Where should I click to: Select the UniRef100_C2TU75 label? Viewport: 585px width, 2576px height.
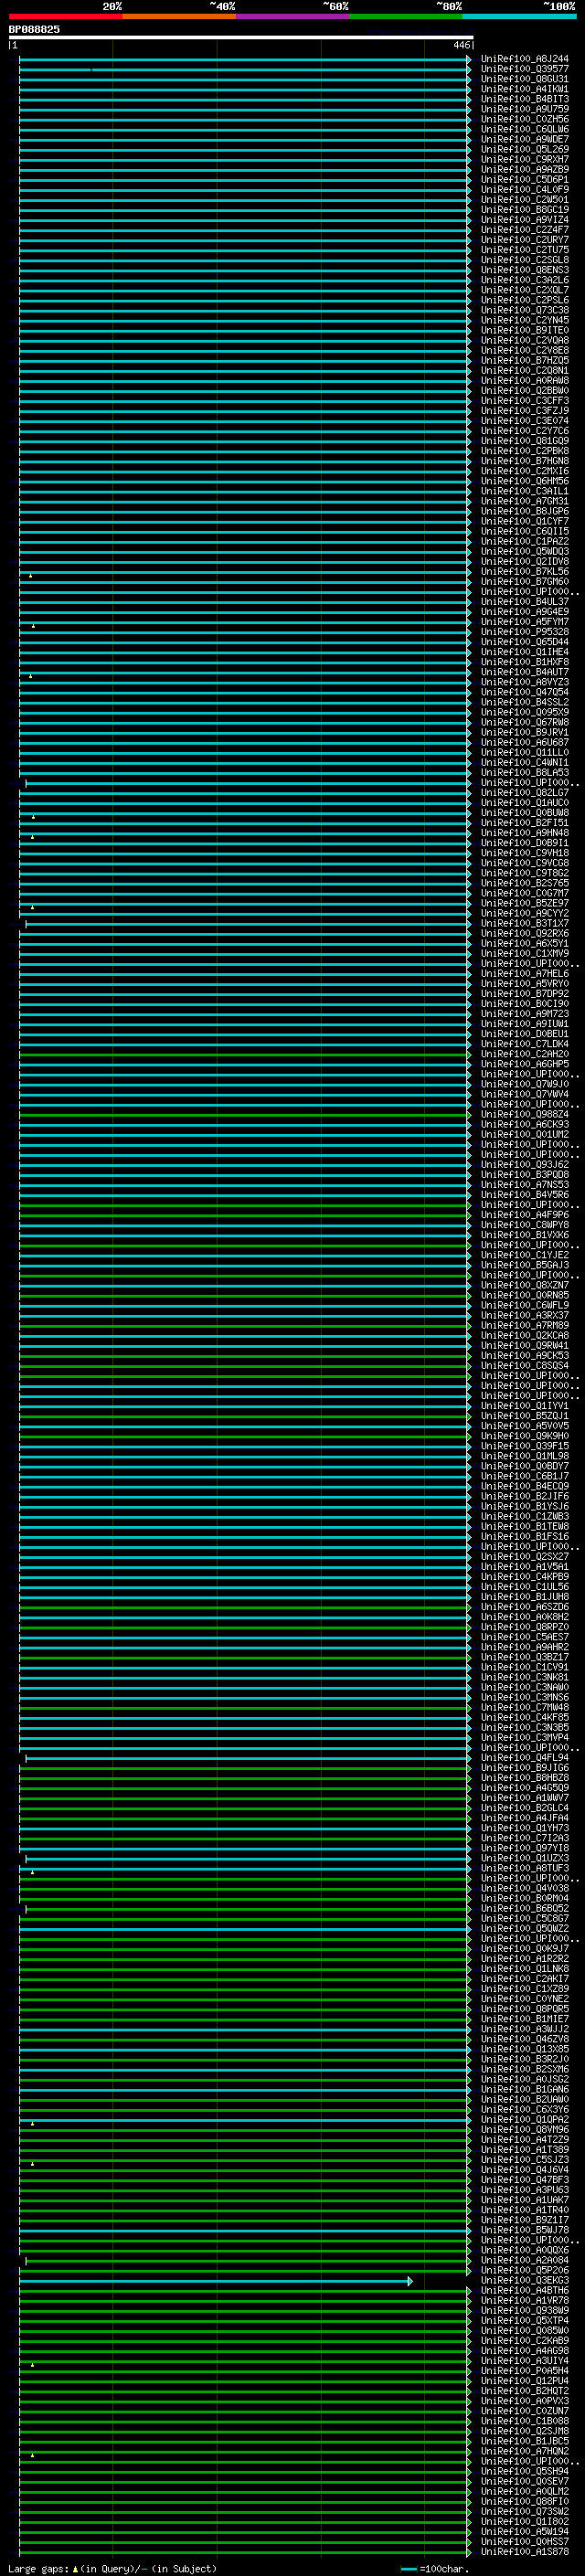524,250
